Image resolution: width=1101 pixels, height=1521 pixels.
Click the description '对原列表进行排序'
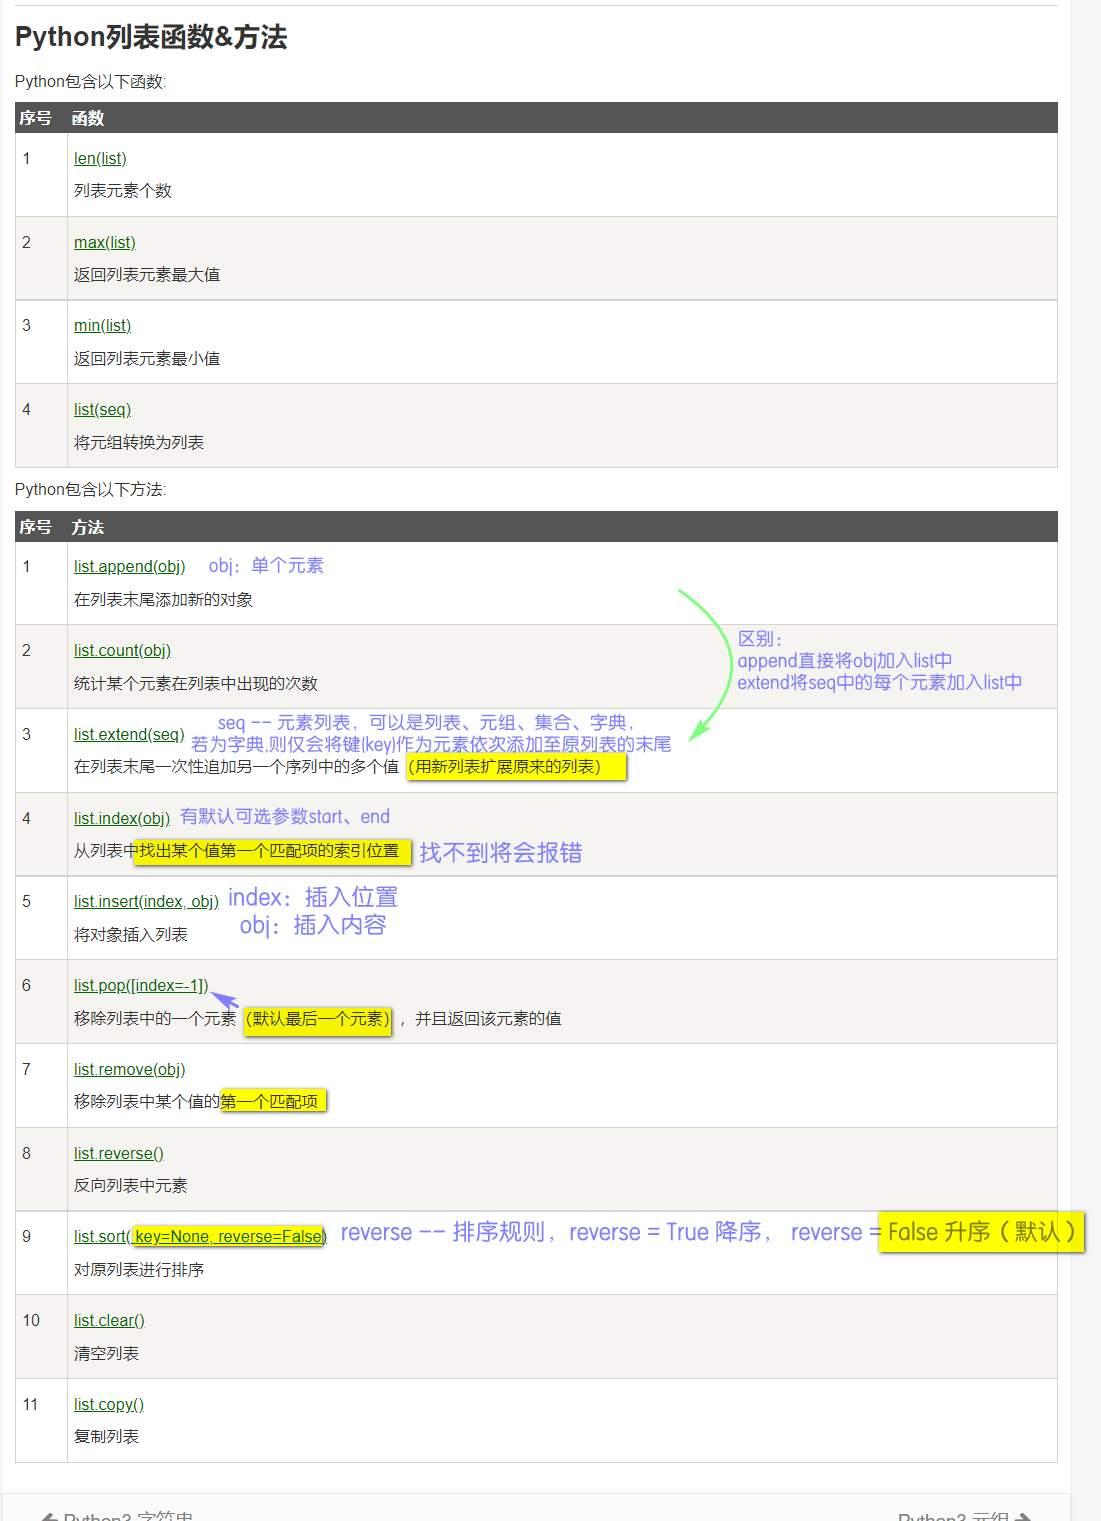pos(139,1269)
